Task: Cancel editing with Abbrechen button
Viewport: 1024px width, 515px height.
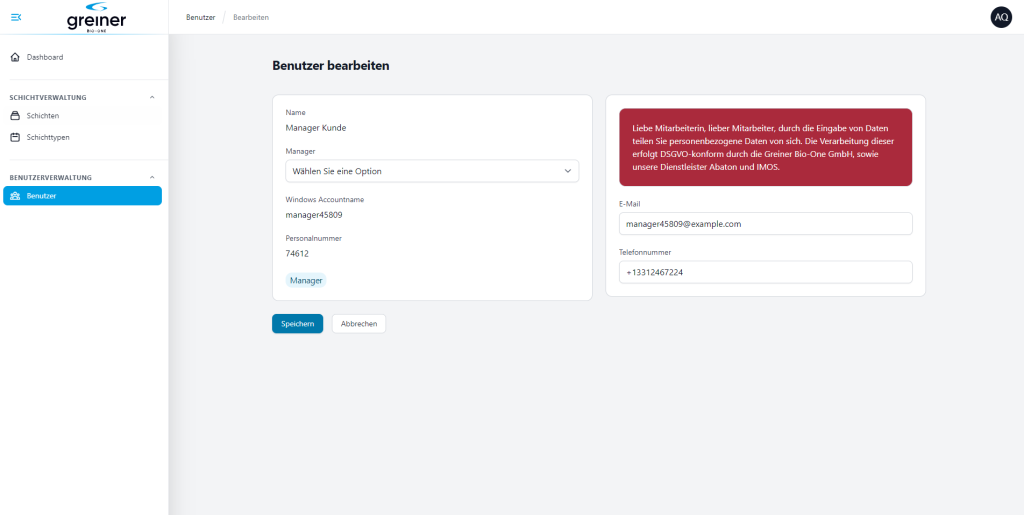Action: click(359, 324)
